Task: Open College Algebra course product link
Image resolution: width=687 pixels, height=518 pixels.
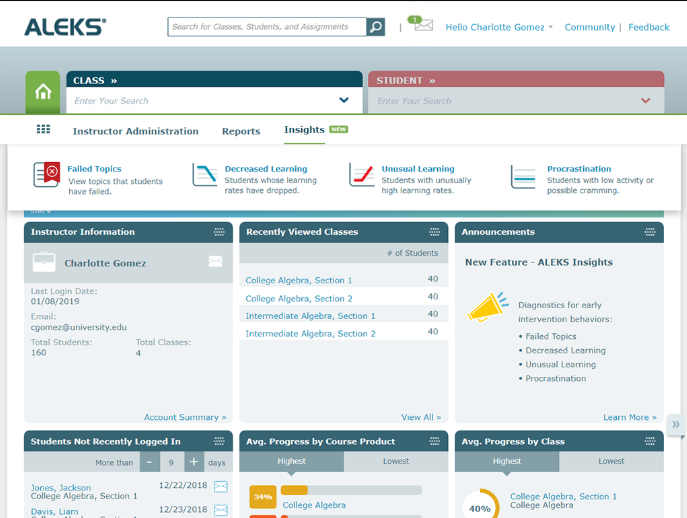Action: tap(314, 505)
